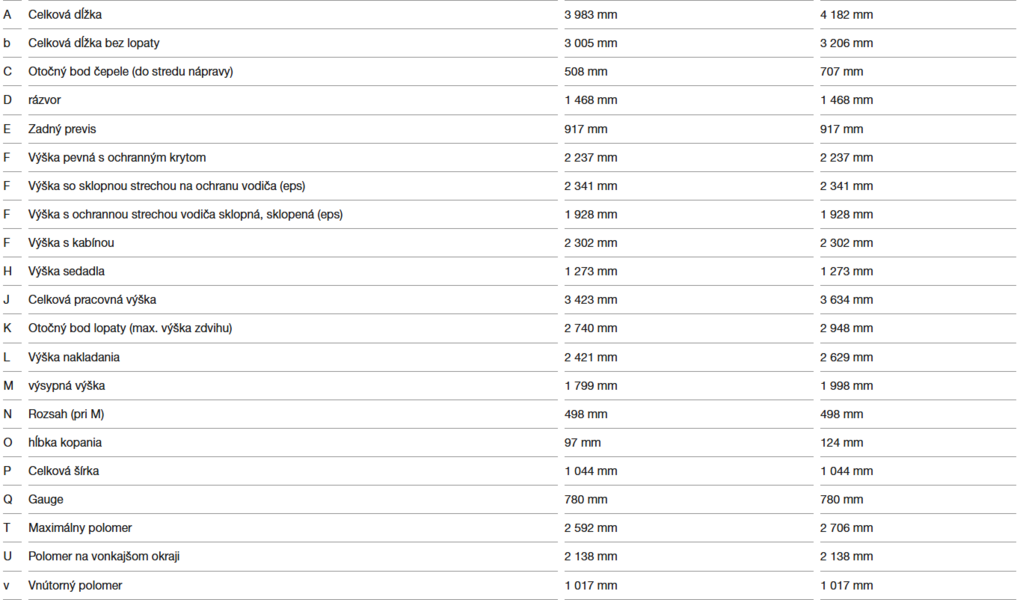Select 'Otočný bod lopaty' row label
1017x600 pixels.
coord(130,328)
